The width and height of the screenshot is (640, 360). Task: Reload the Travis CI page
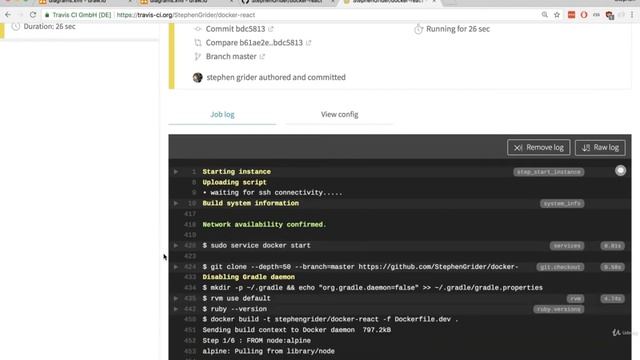tap(33, 15)
